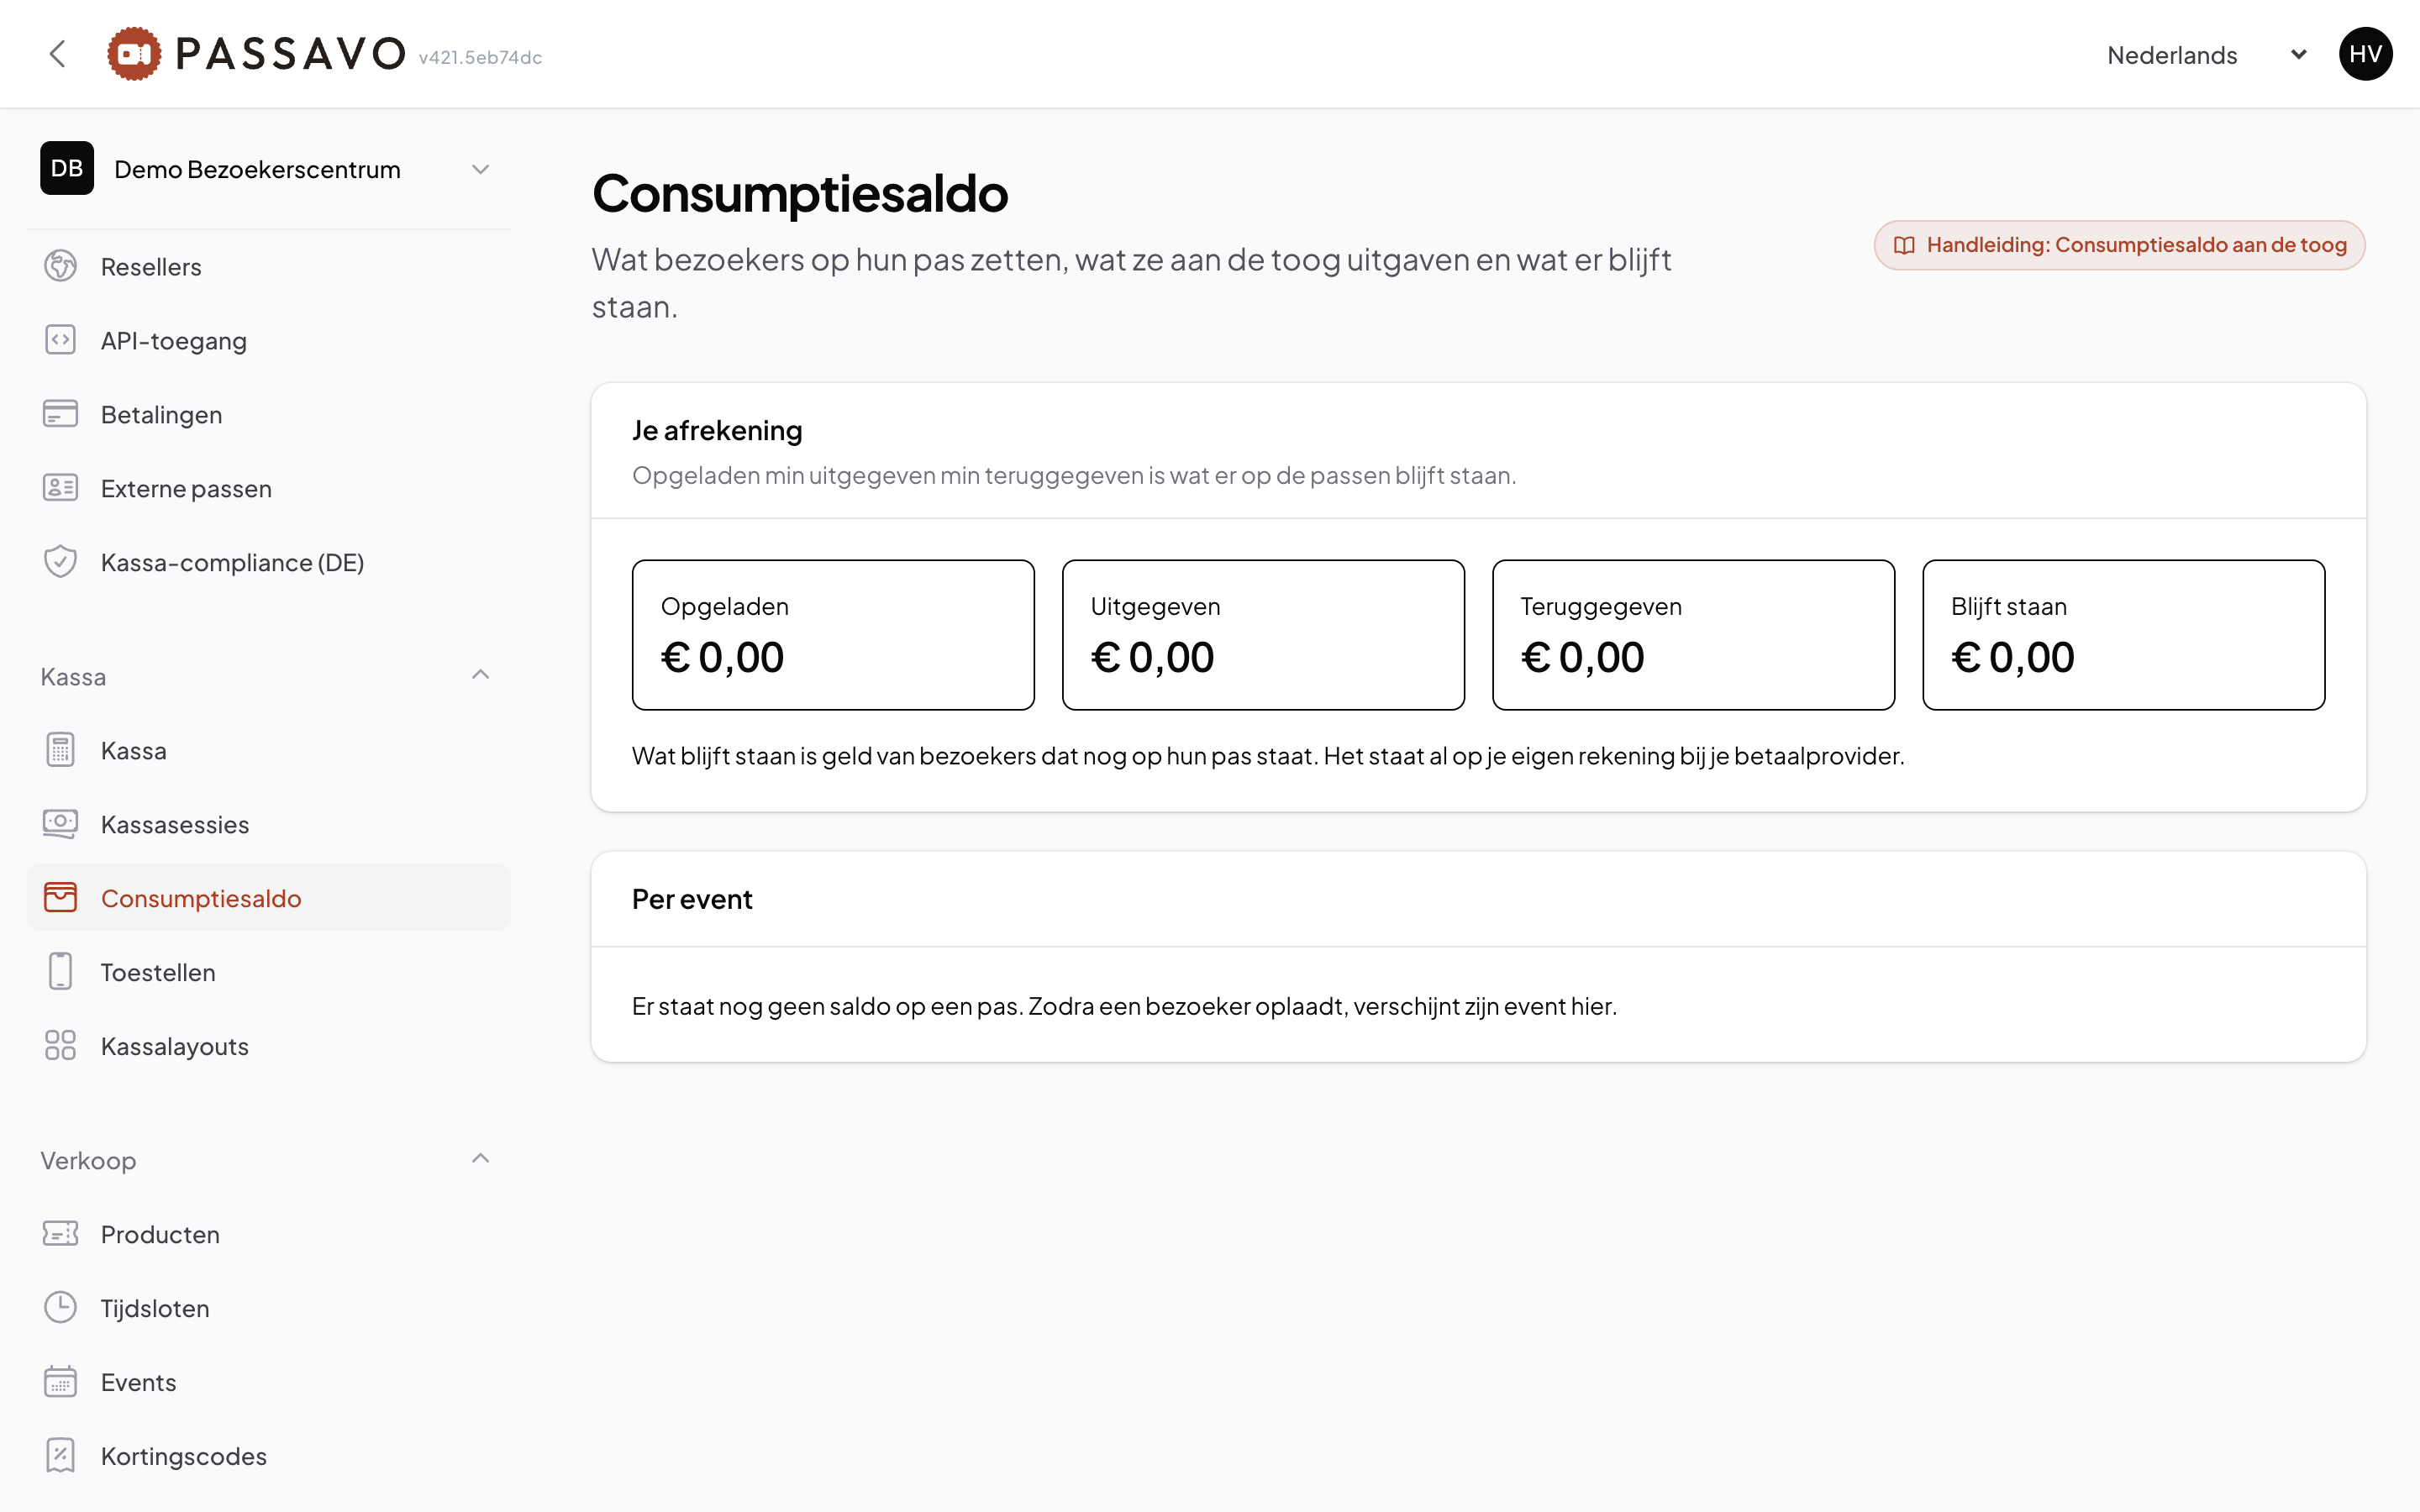
Task: Open Kassa-compliance (DE) shield icon
Action: pyautogui.click(x=60, y=562)
